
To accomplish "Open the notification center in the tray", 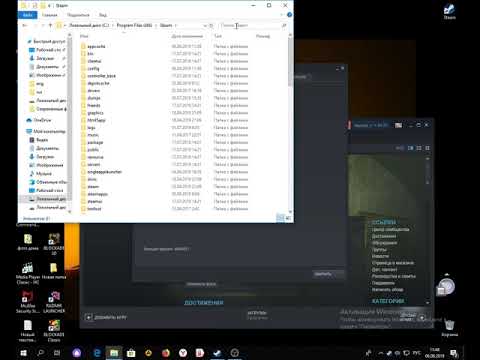I will [x=454, y=353].
